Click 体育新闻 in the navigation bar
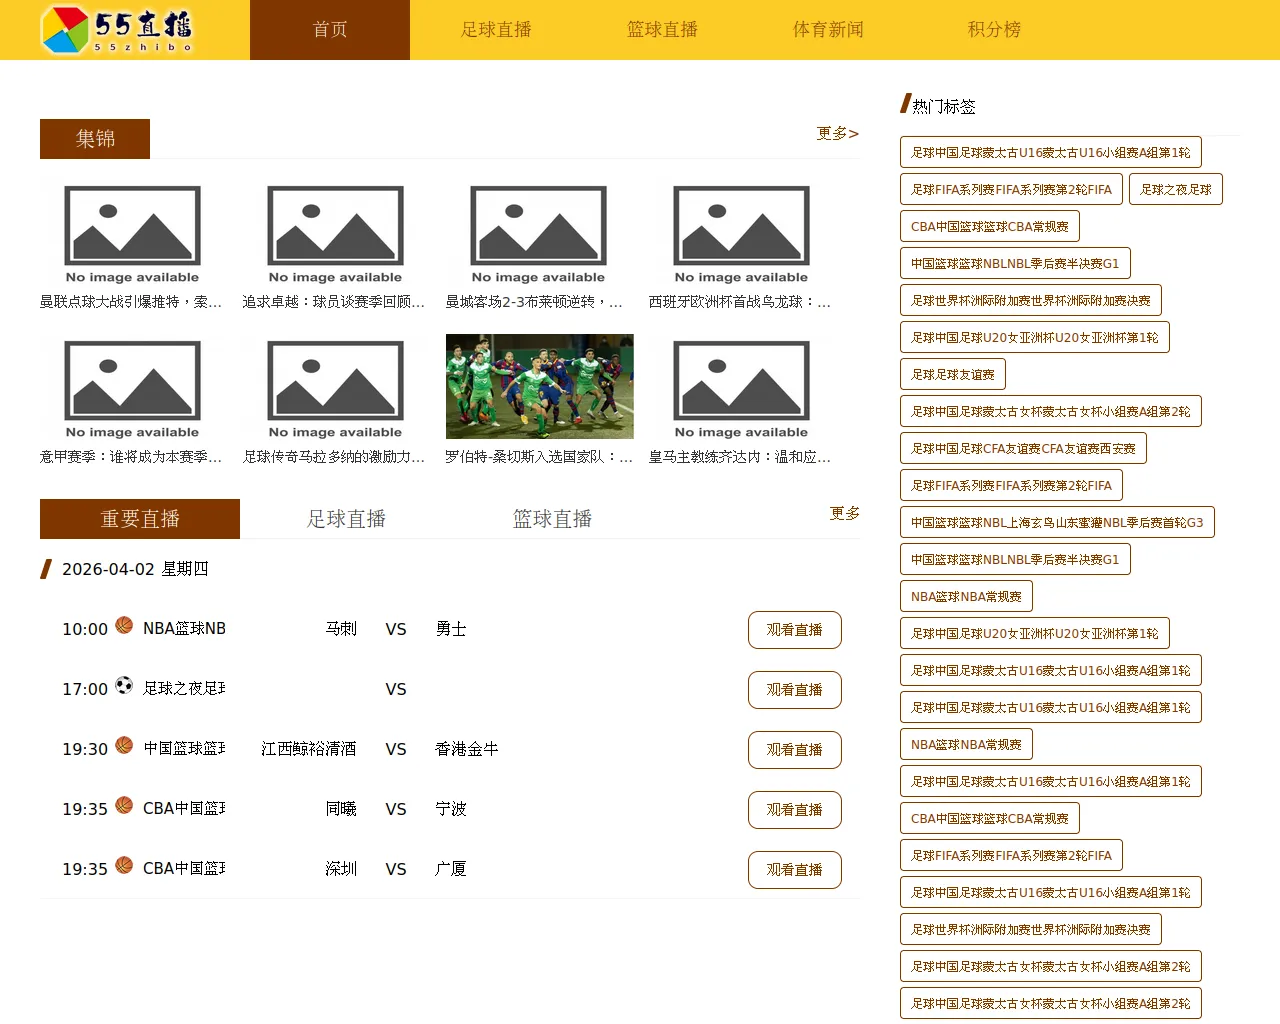Viewport: 1280px width, 1024px height. tap(828, 30)
